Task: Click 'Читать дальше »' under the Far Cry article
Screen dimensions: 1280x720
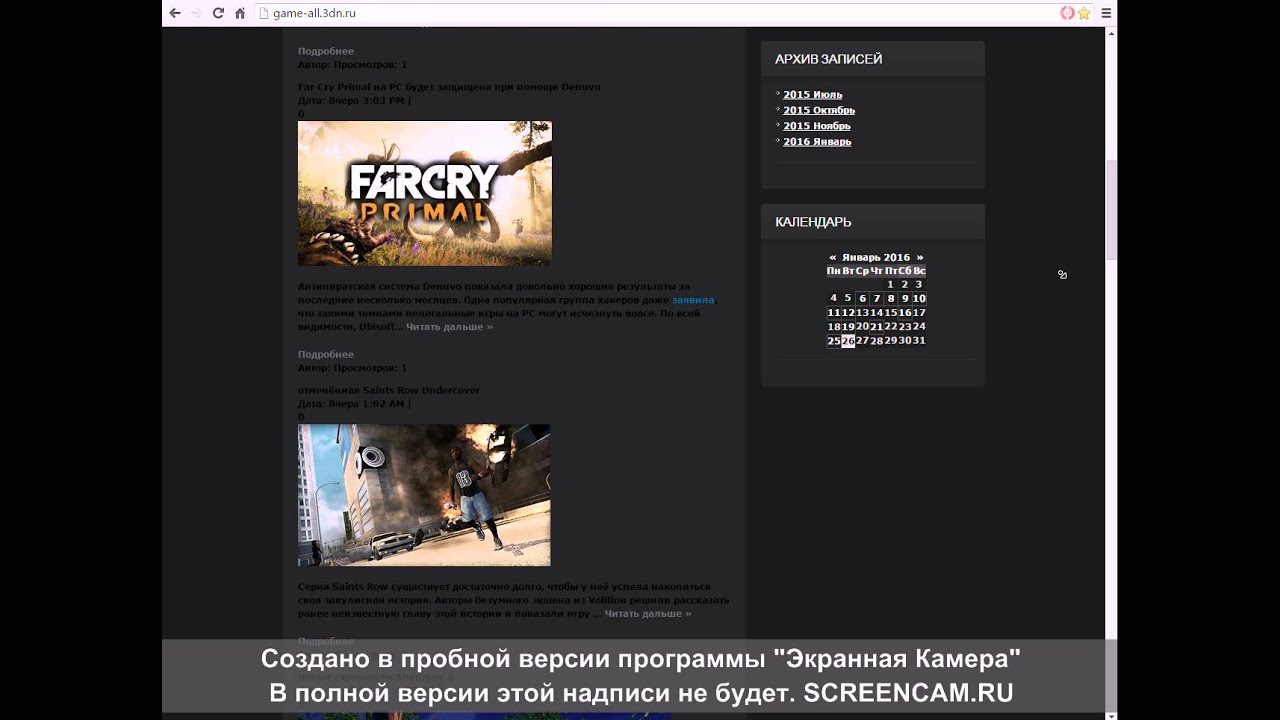Action: tap(449, 327)
